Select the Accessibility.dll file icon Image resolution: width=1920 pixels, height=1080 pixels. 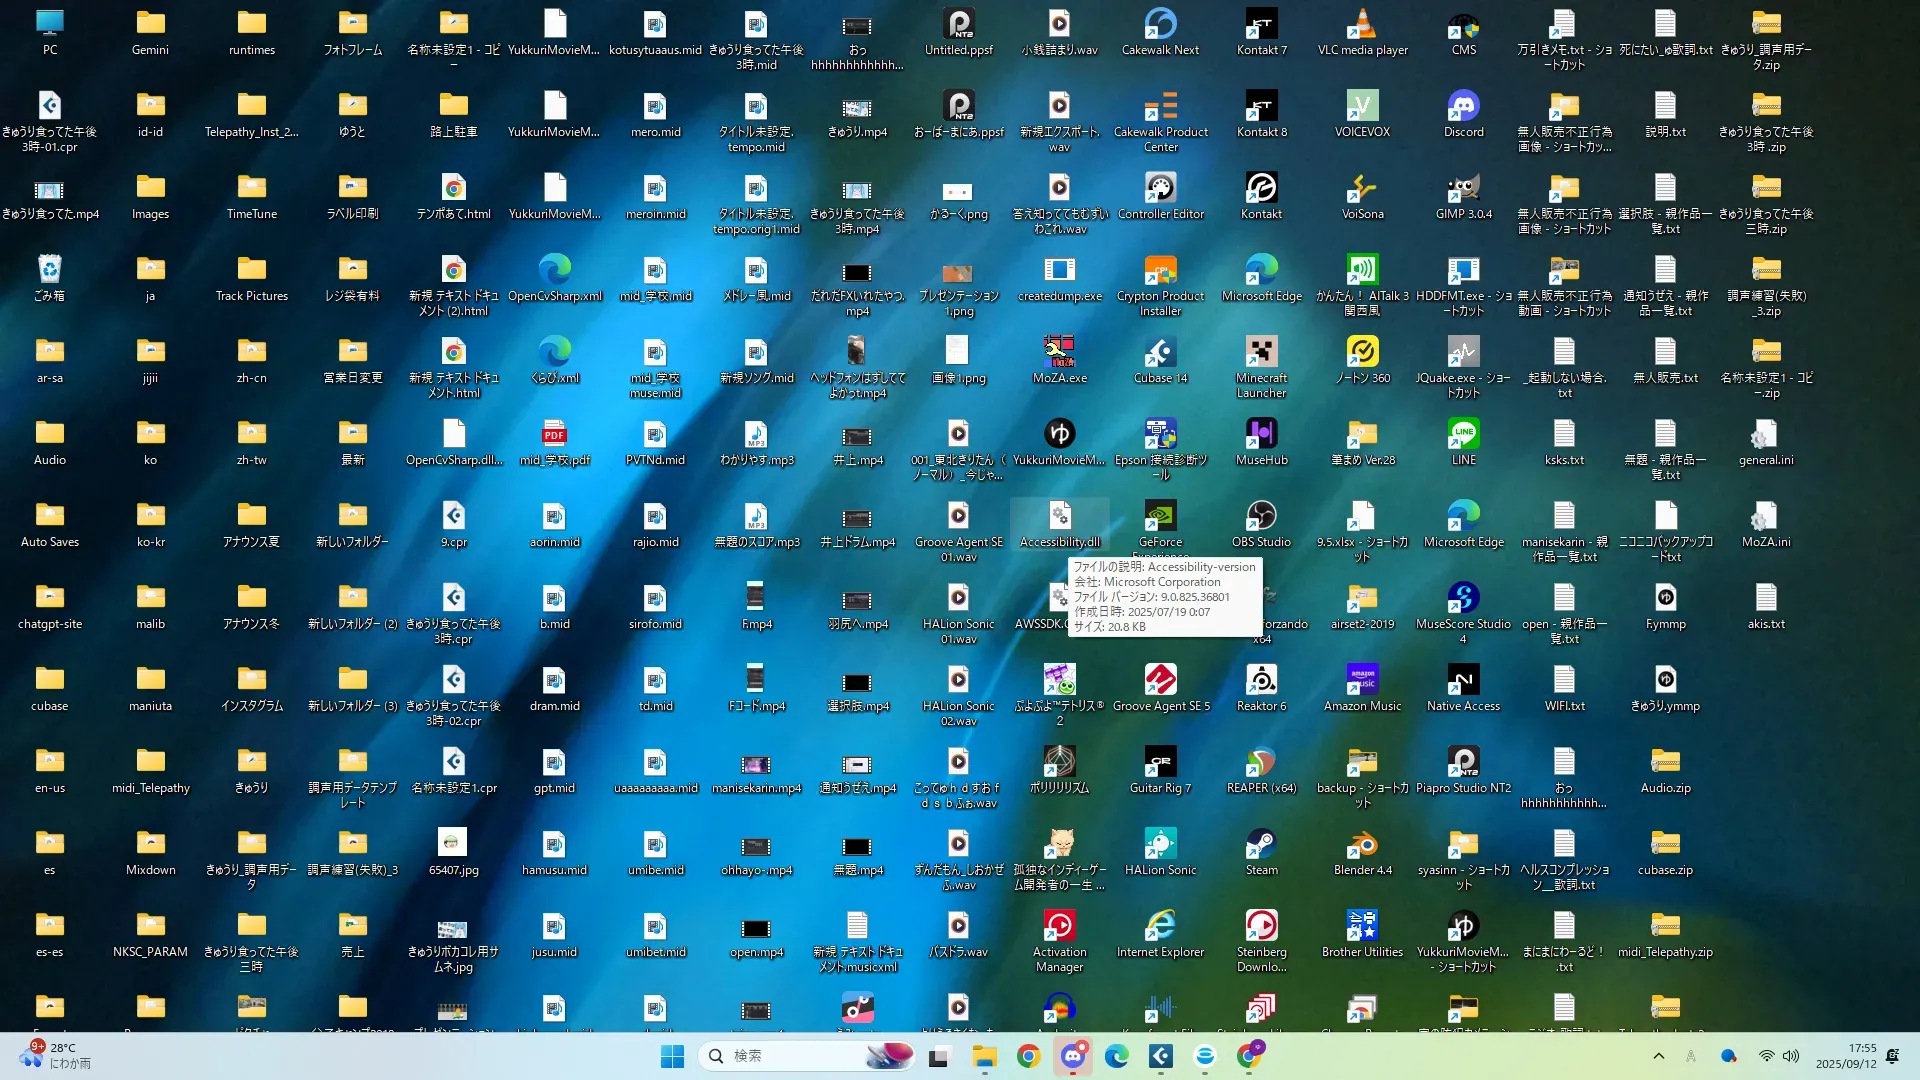click(1059, 517)
